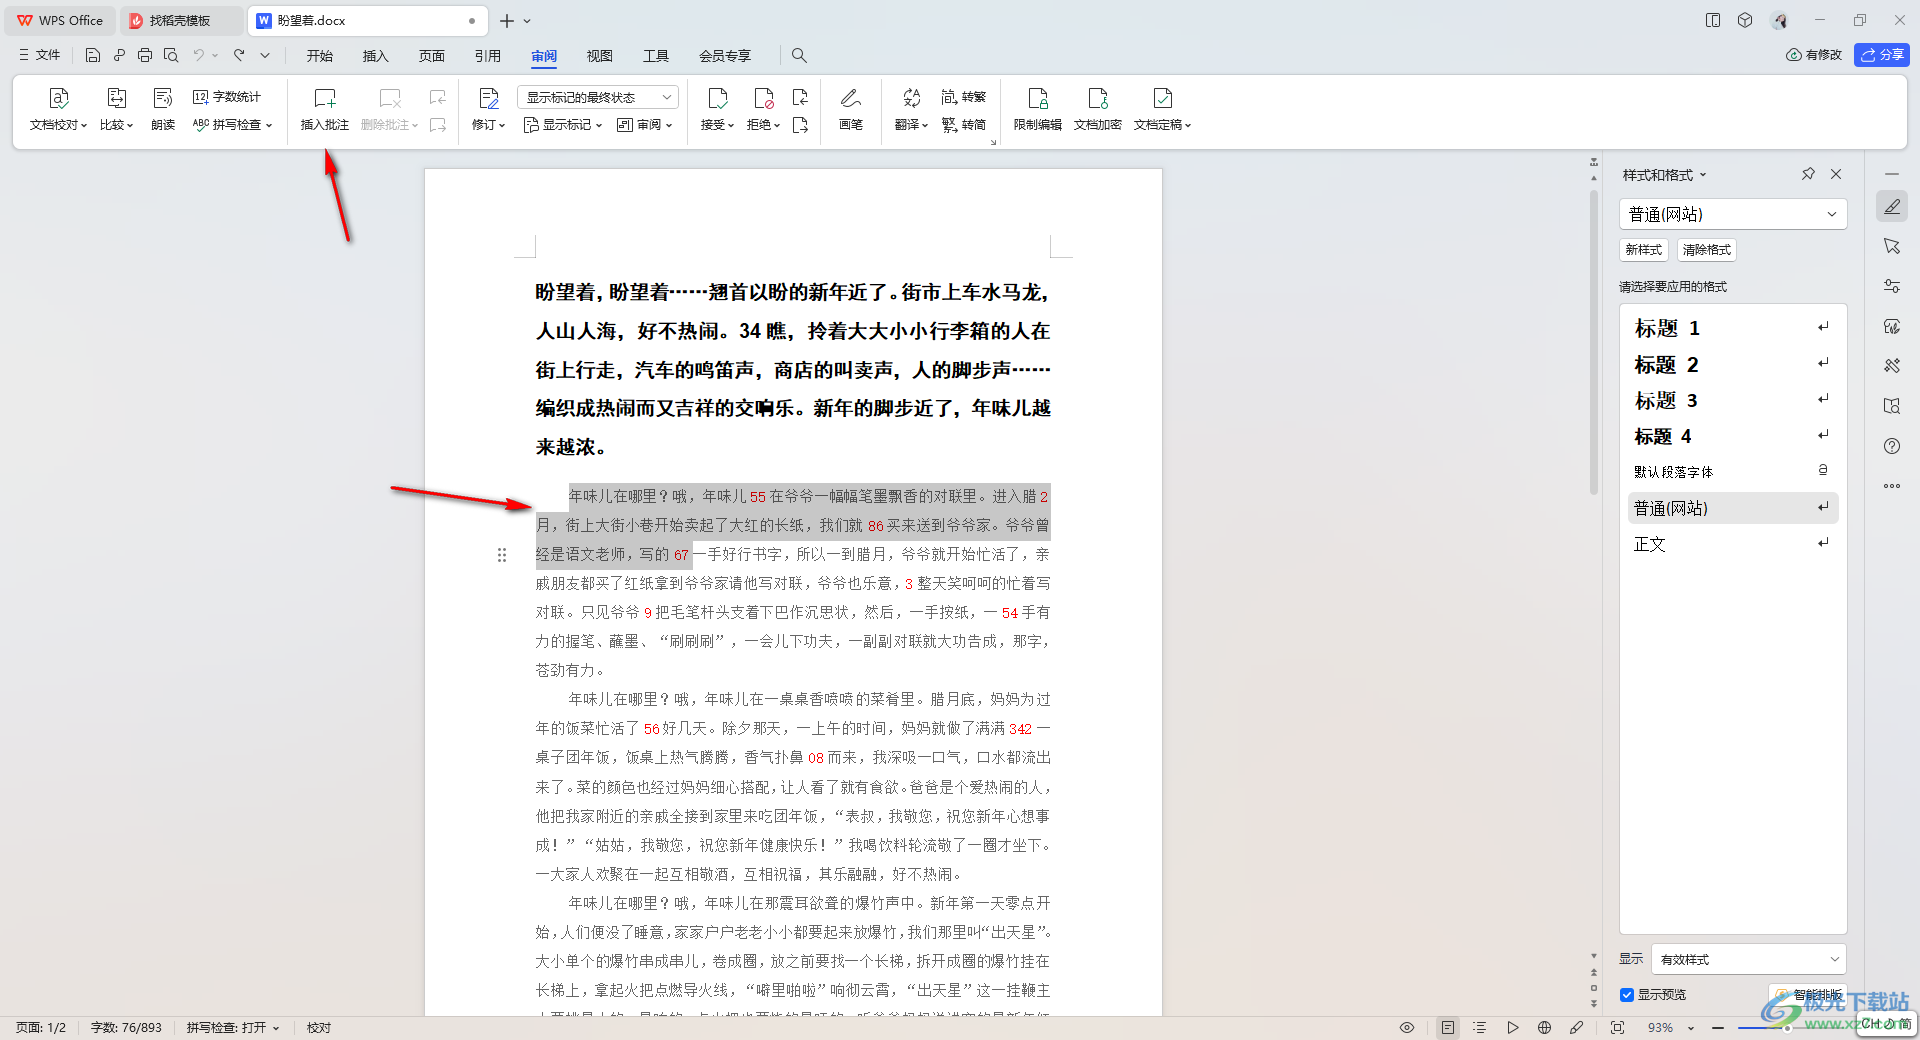Toggle full screen view icon in status bar
Viewport: 1920px width, 1040px height.
1617,1027
